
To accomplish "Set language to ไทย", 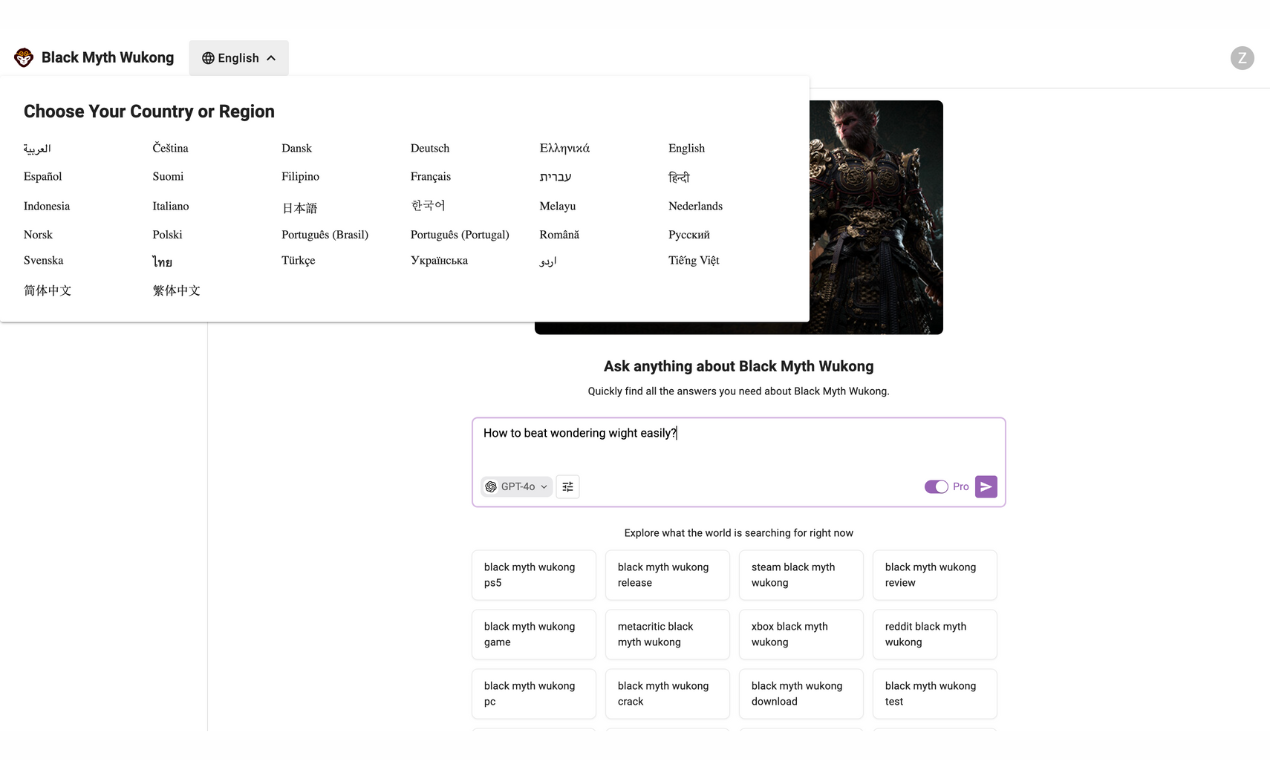I will [x=163, y=262].
